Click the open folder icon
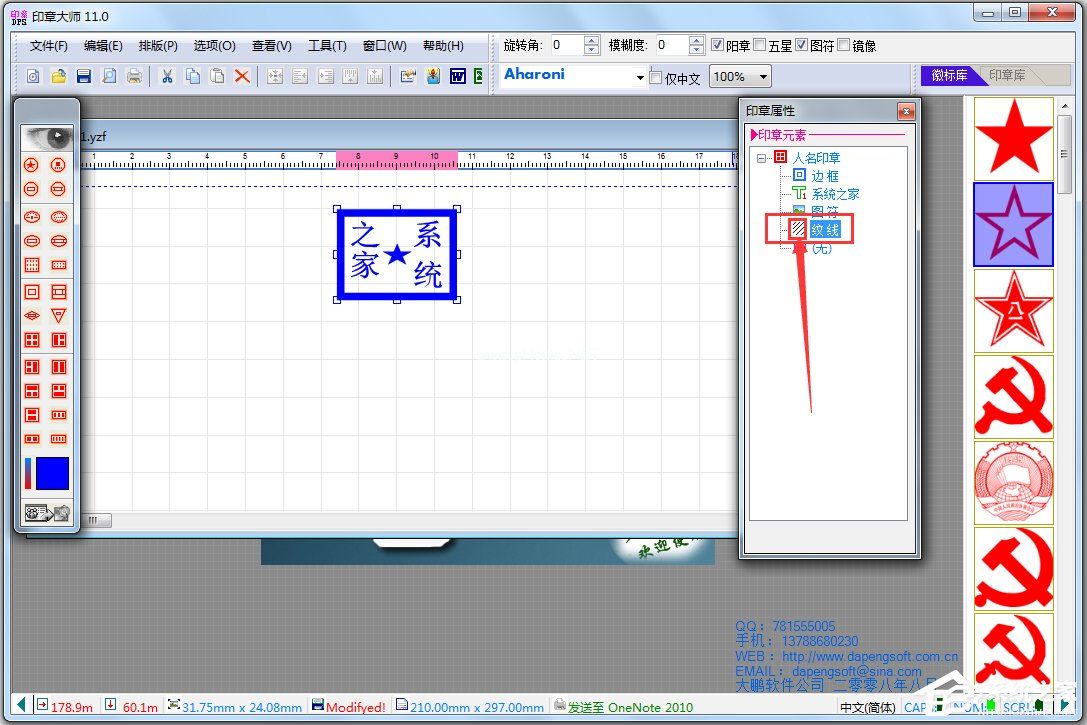The height and width of the screenshot is (725, 1087). (x=59, y=76)
